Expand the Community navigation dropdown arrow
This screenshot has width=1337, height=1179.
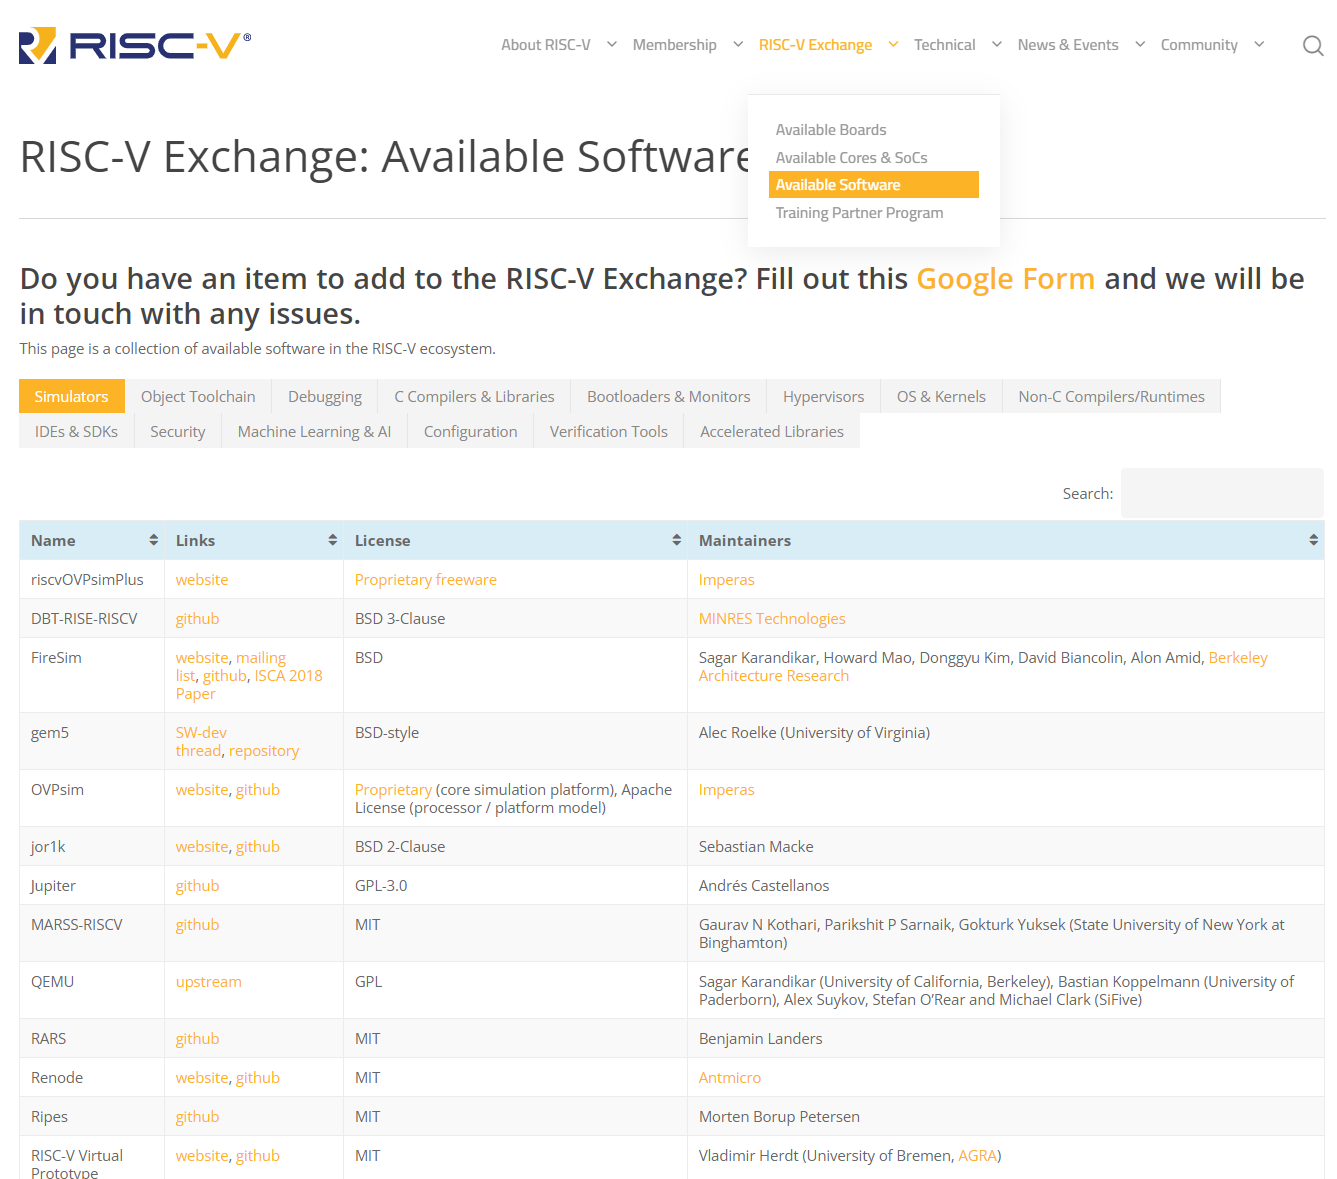point(1258,45)
